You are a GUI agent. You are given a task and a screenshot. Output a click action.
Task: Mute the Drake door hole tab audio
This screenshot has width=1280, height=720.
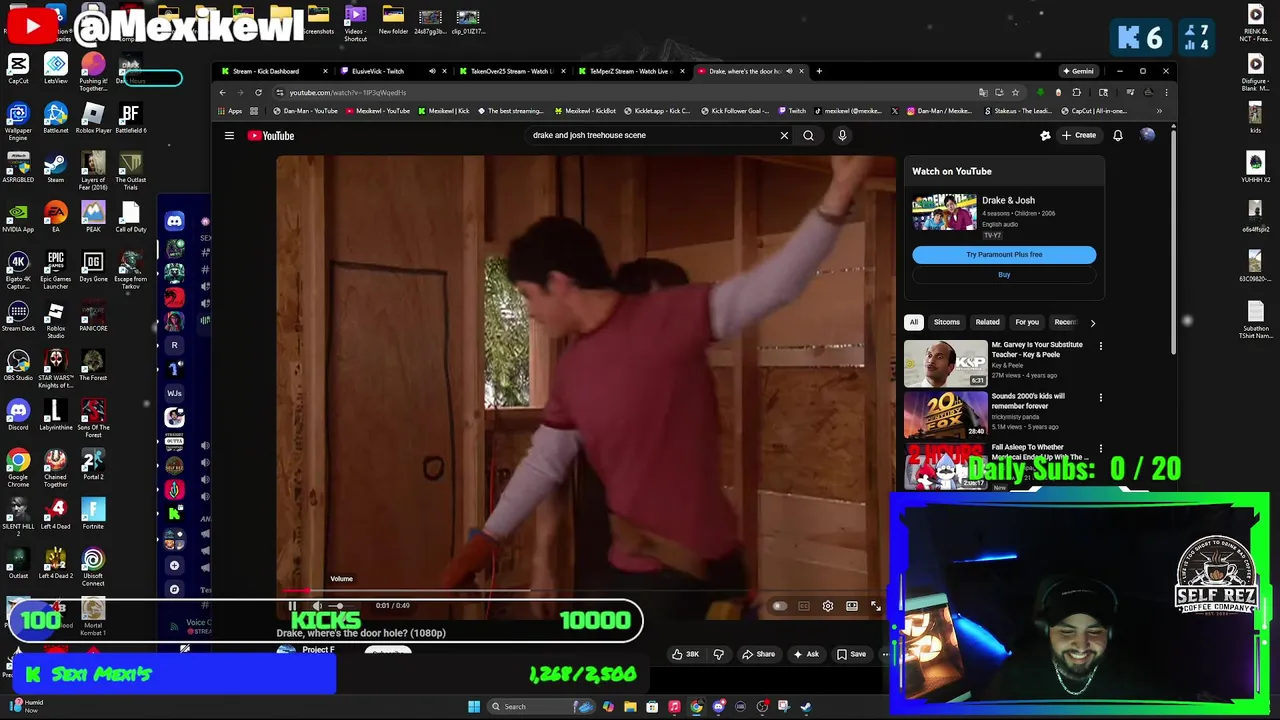click(x=789, y=71)
